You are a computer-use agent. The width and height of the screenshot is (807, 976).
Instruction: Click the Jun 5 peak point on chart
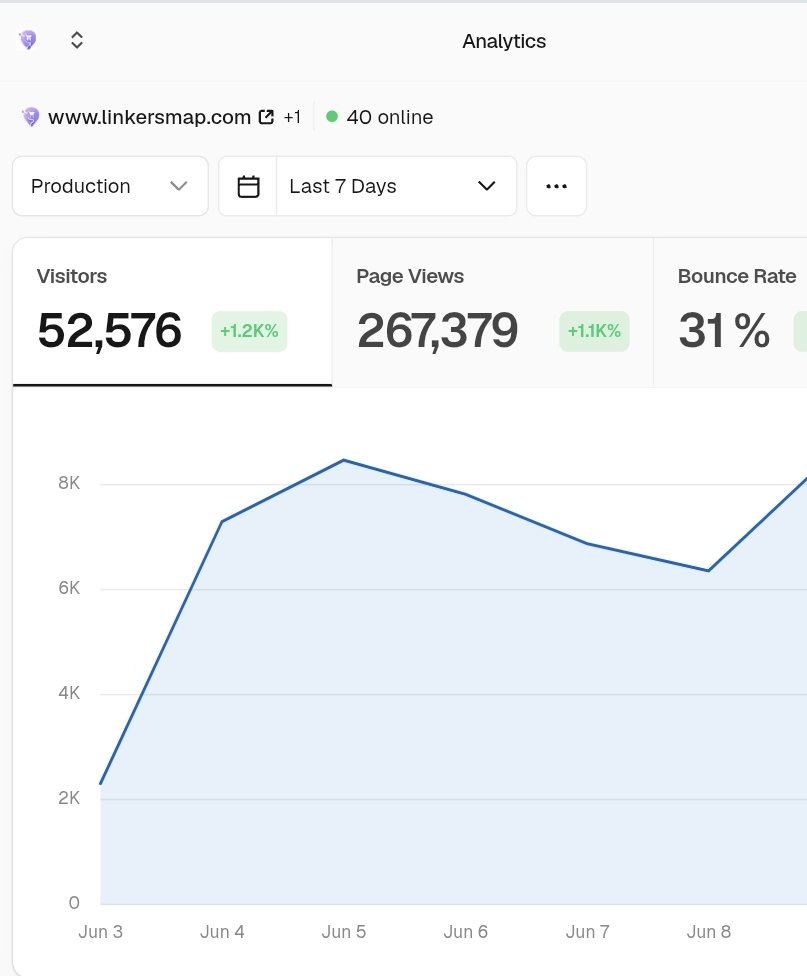point(344,460)
